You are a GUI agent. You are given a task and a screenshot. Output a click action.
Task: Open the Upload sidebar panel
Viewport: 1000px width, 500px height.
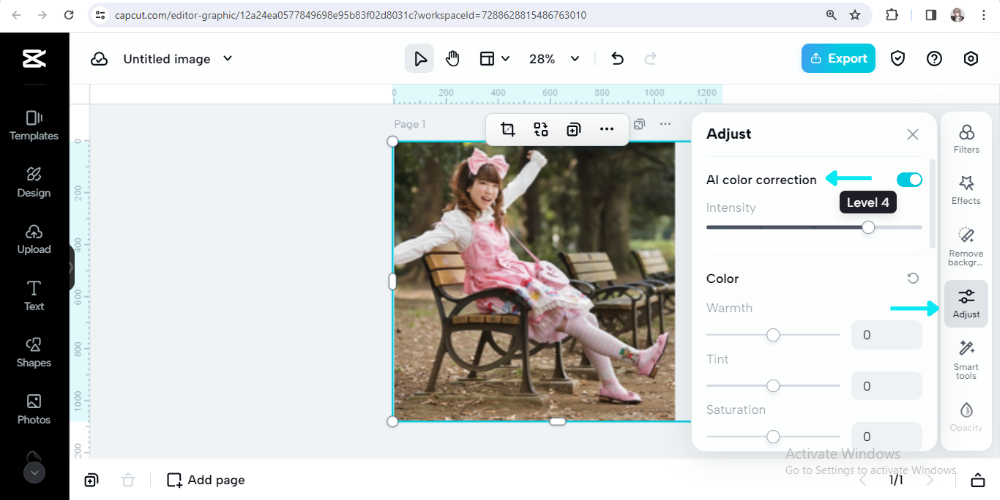tap(34, 239)
